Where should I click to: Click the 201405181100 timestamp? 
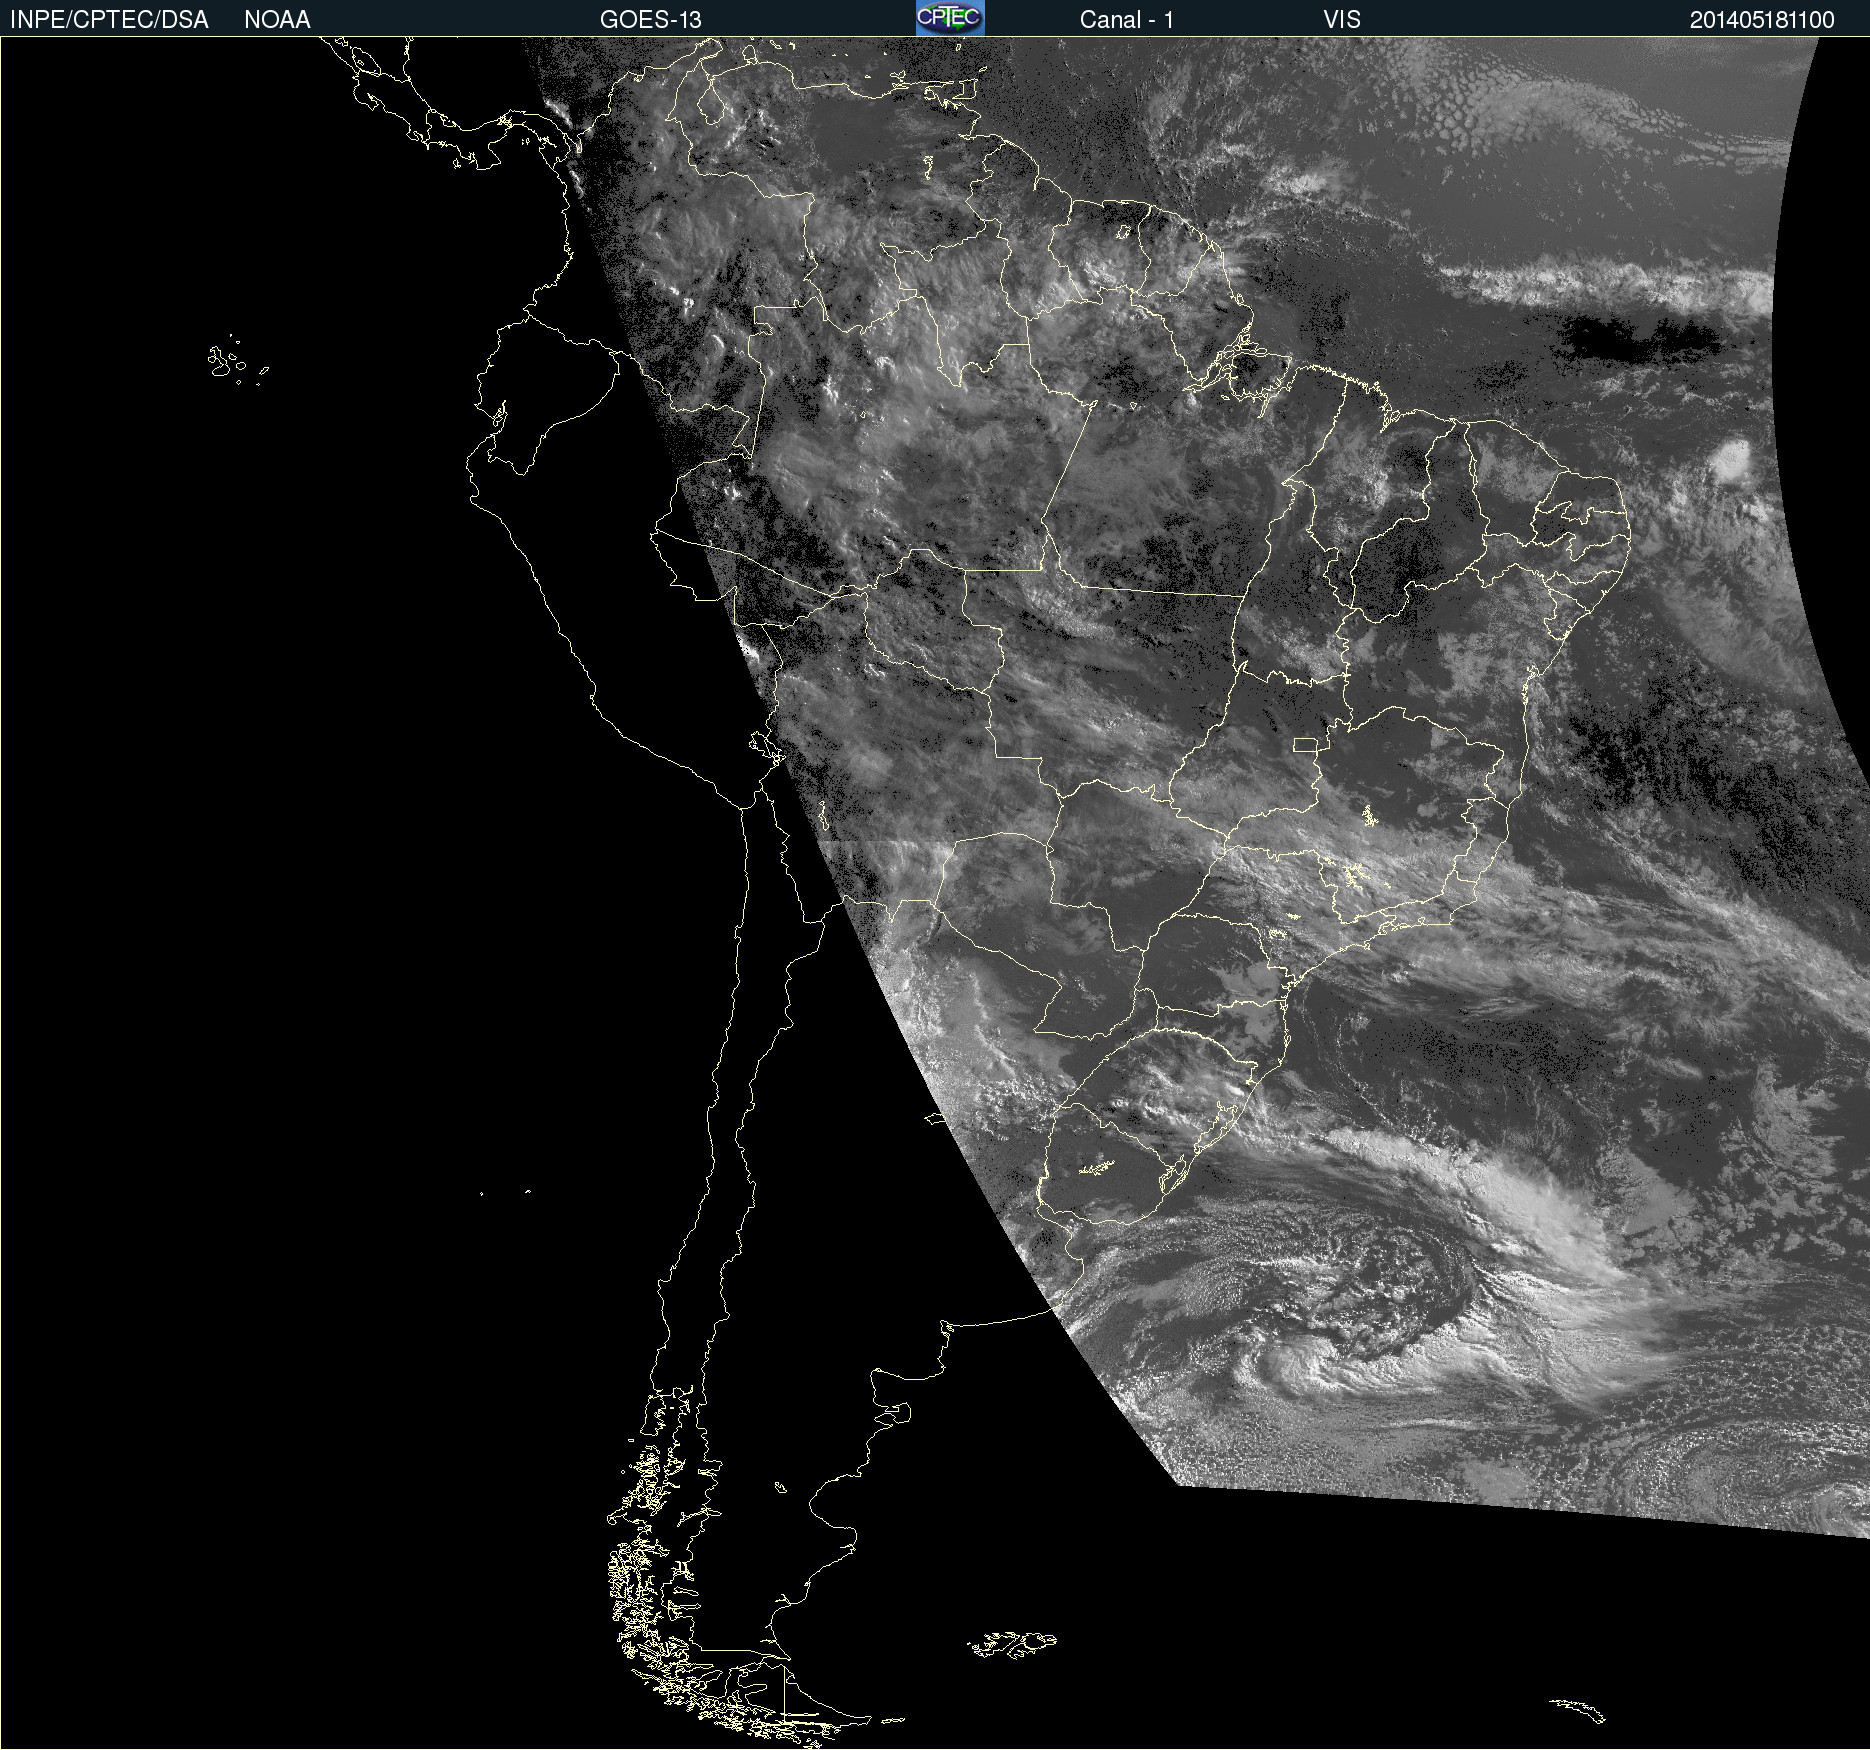pyautogui.click(x=1761, y=20)
